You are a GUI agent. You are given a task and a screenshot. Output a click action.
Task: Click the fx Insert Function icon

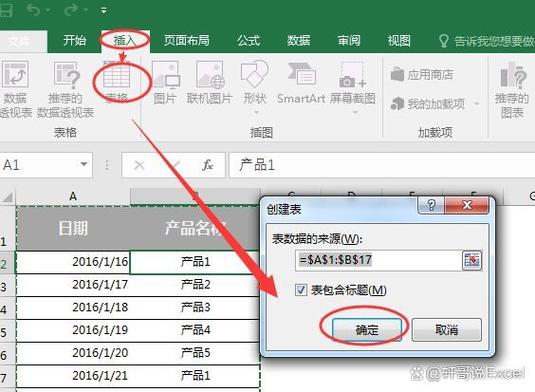click(207, 165)
